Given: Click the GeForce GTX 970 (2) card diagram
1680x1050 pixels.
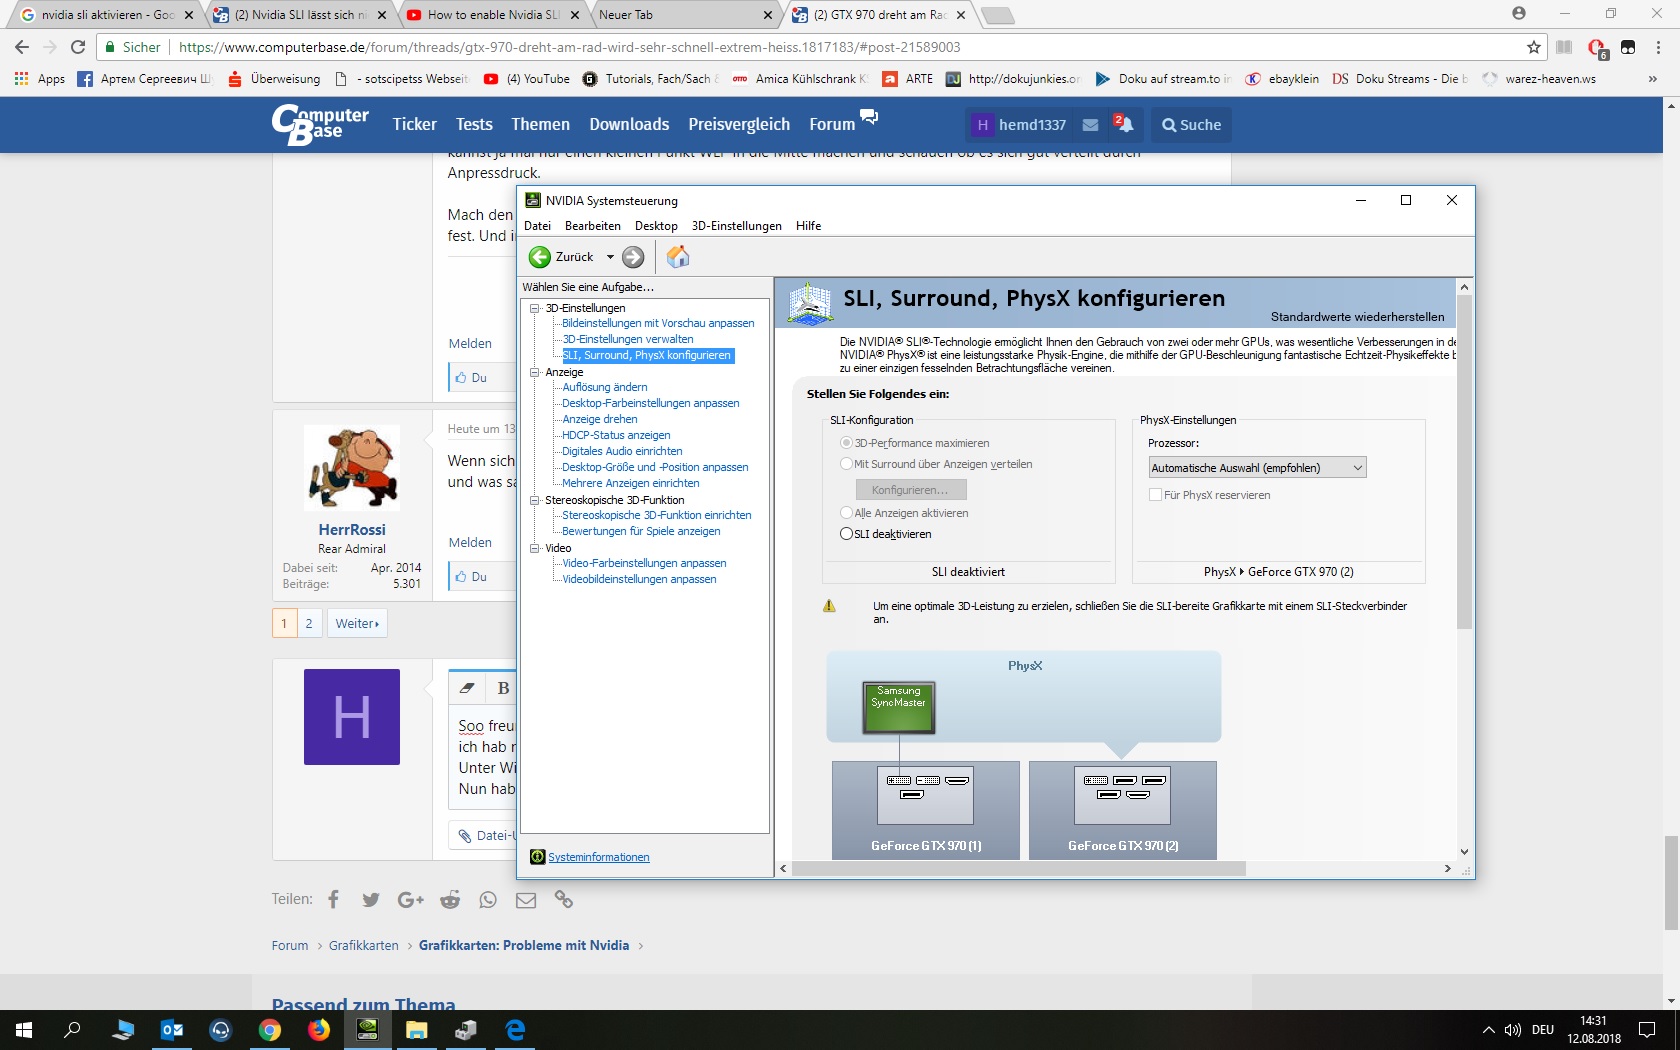Looking at the screenshot, I should 1123,810.
